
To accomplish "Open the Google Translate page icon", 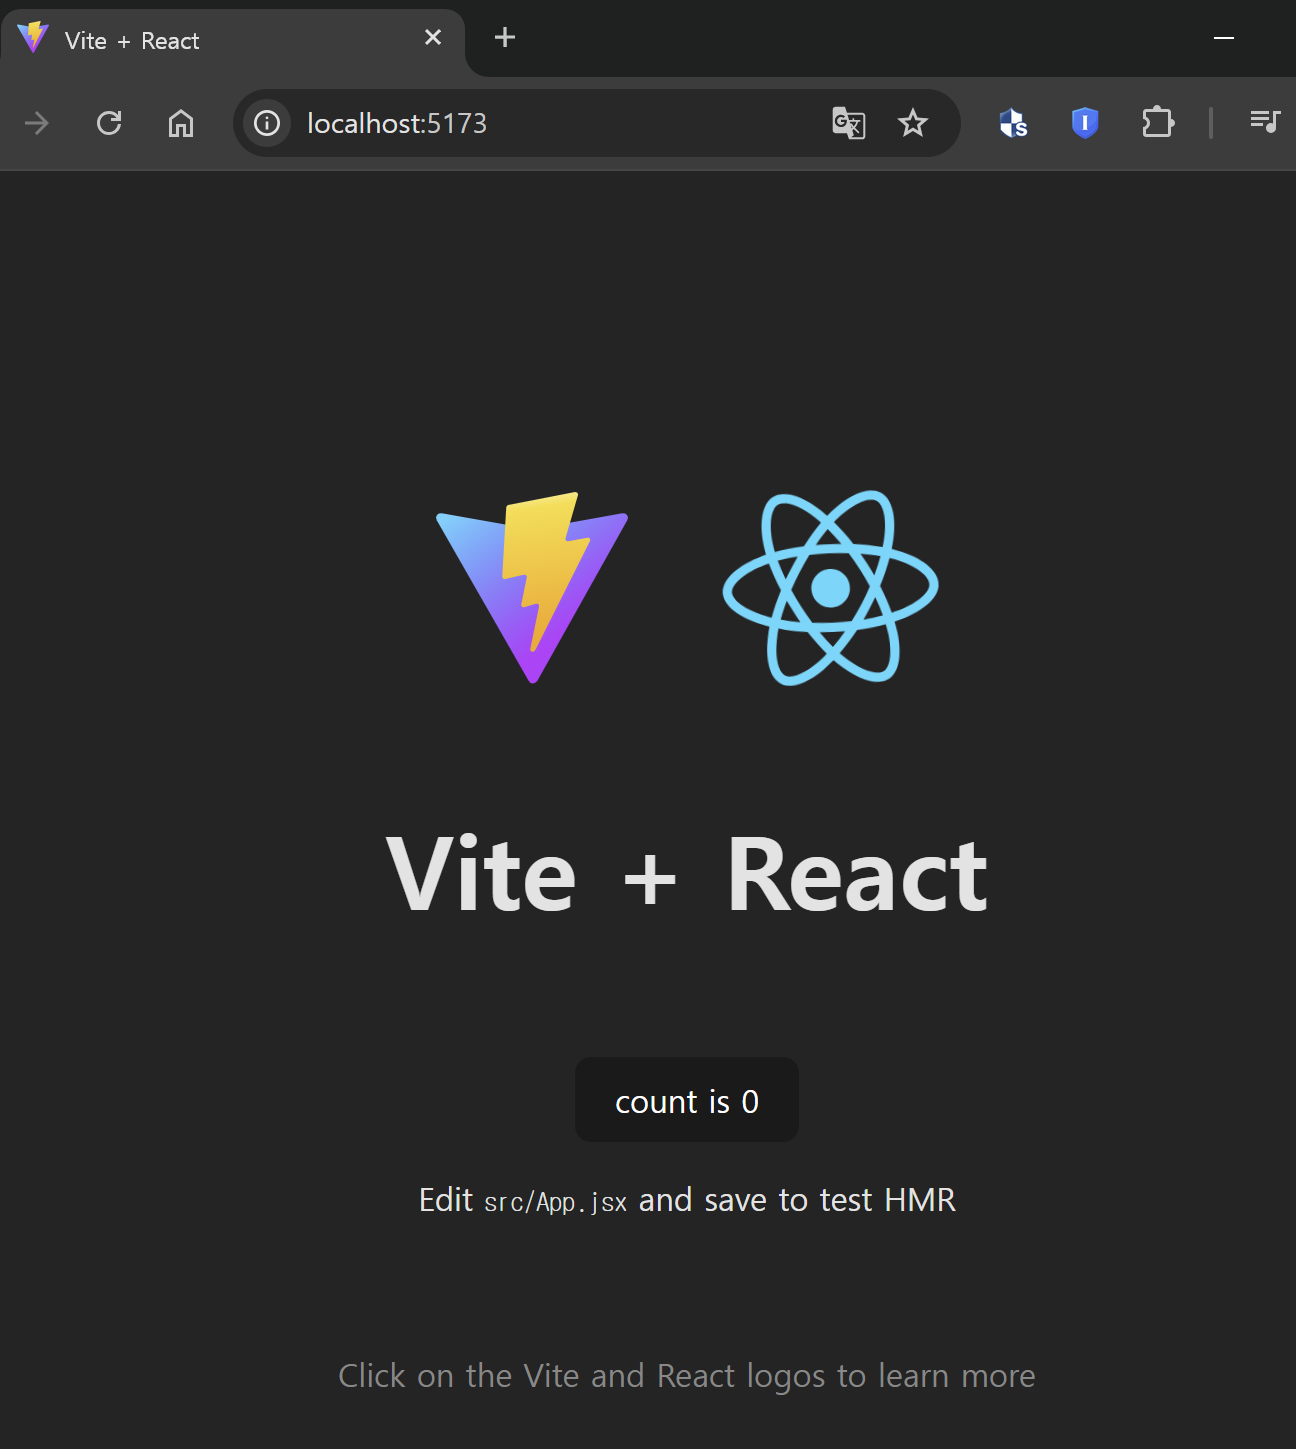I will click(849, 123).
